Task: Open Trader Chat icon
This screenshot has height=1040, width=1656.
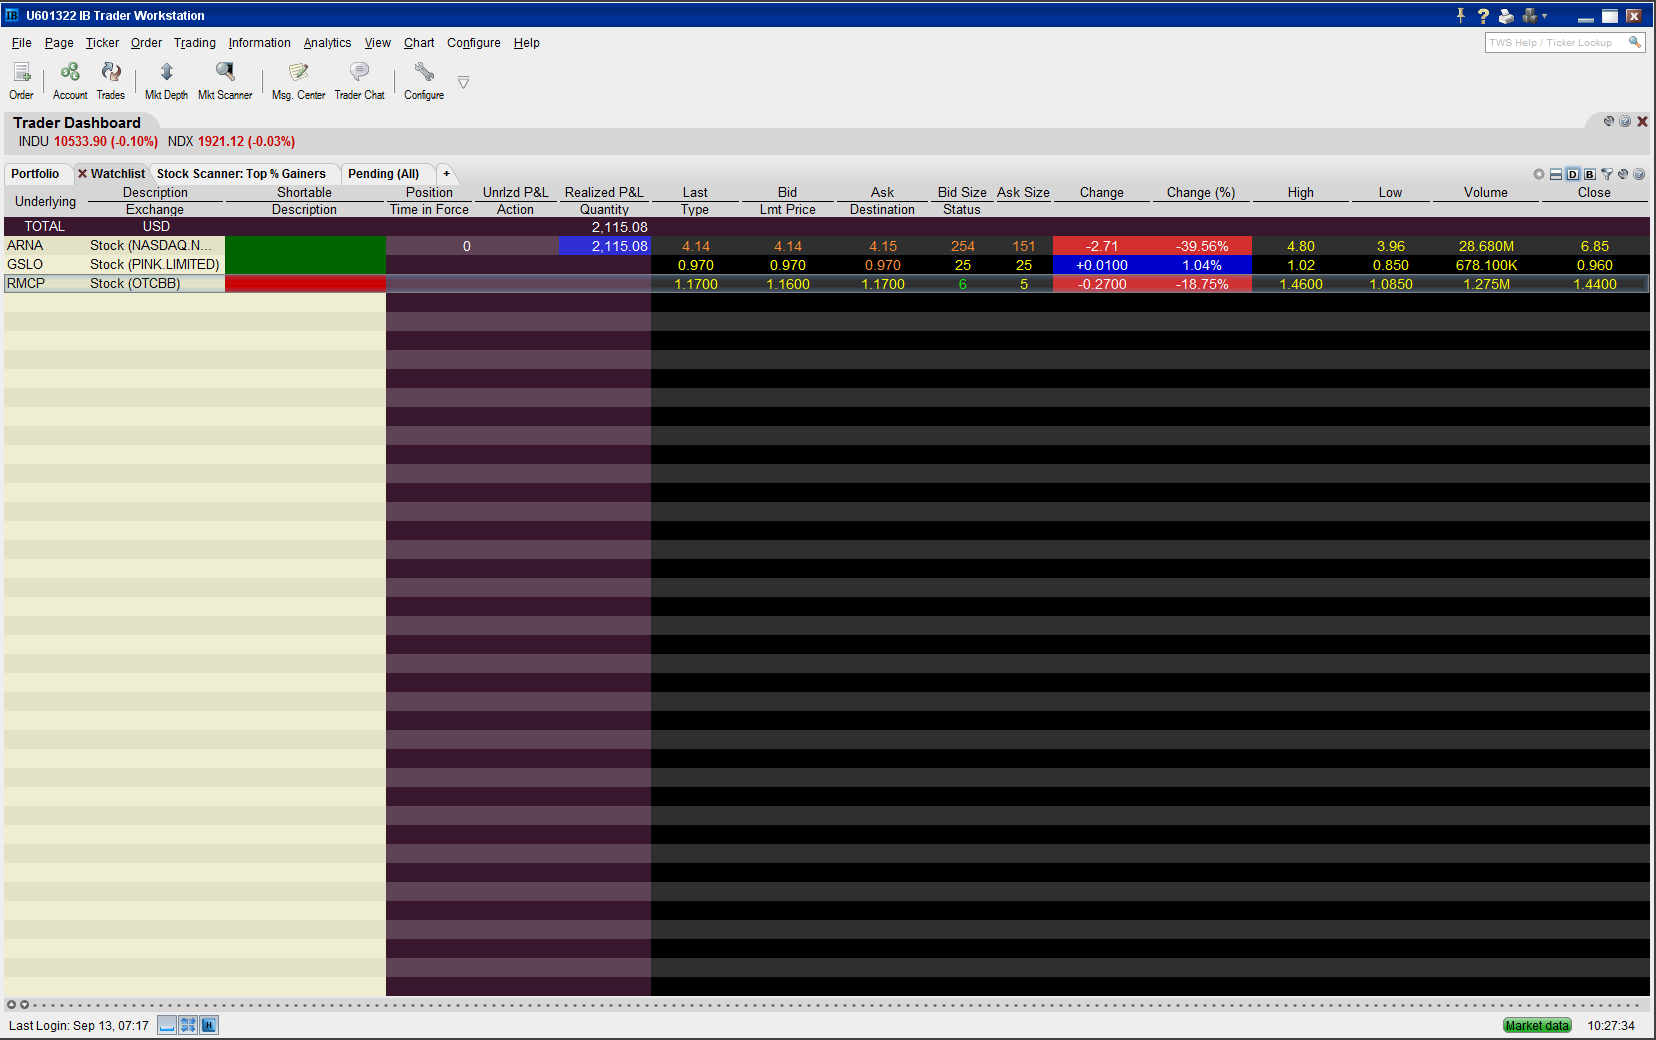Action: point(359,80)
